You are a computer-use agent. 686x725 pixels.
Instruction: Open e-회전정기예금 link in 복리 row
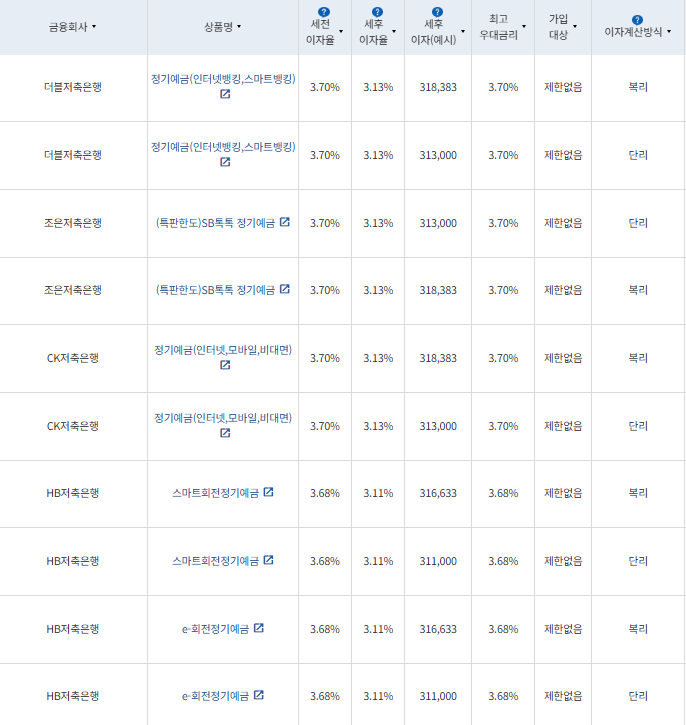[x=215, y=629]
